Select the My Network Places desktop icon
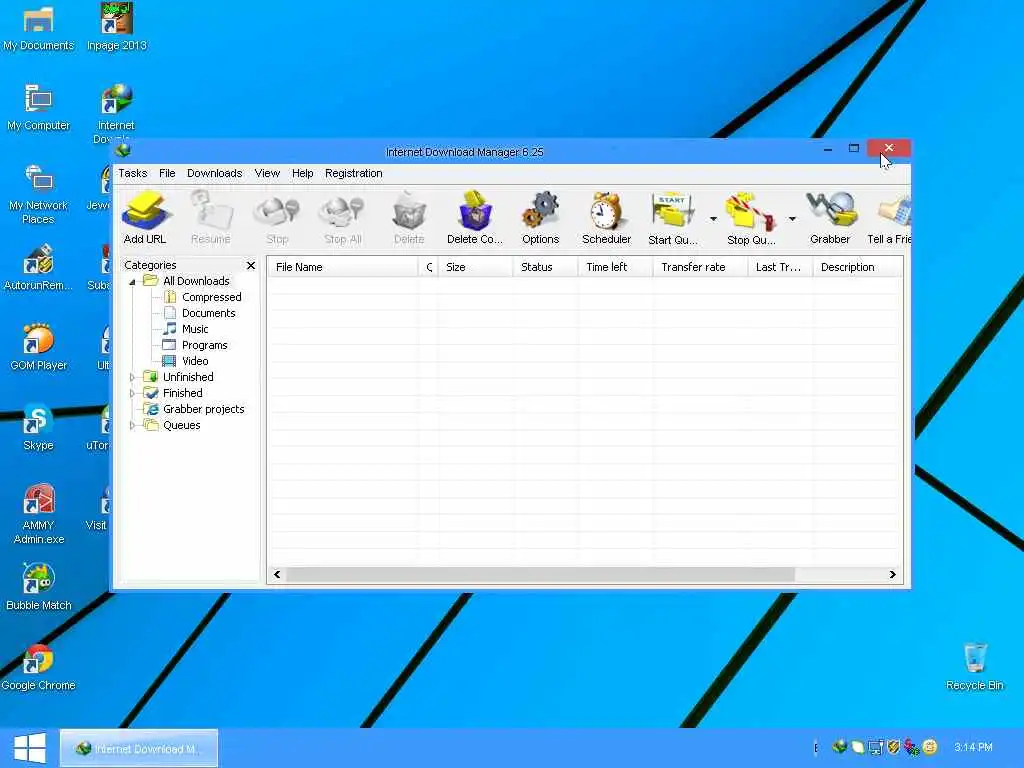1024x768 pixels. coord(38,195)
